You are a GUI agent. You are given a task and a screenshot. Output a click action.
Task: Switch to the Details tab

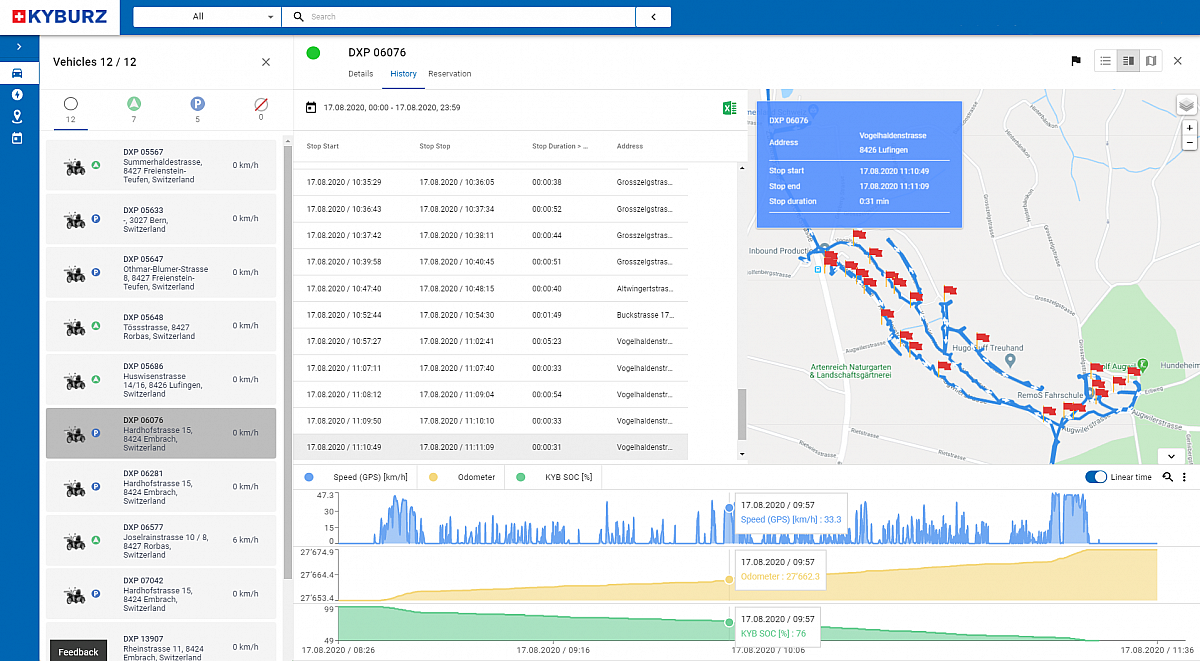pos(360,74)
